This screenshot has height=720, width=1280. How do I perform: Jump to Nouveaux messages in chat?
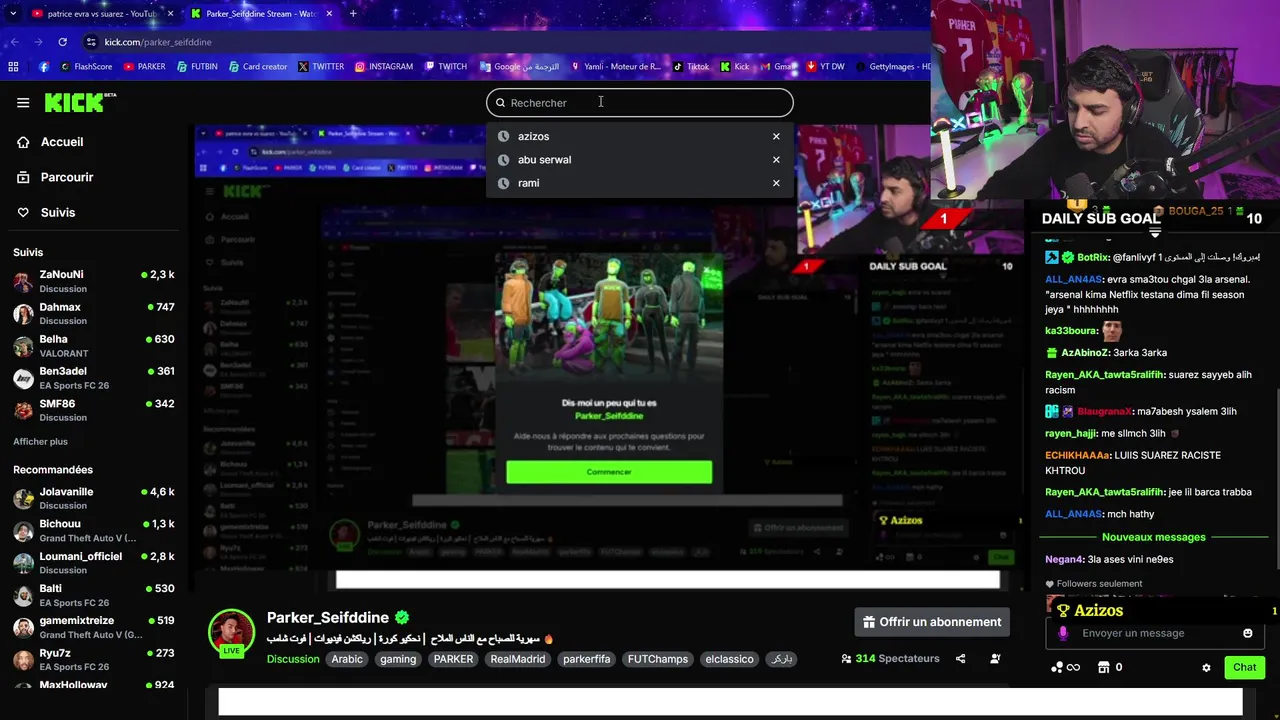(1153, 537)
